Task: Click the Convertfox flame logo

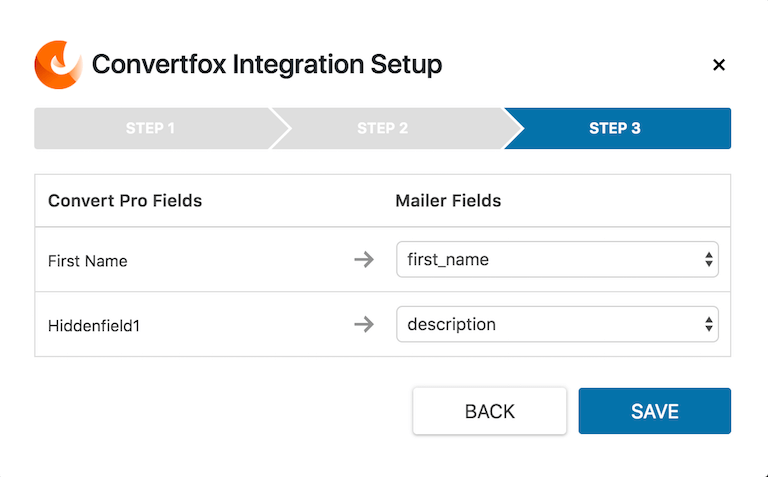Action: point(58,65)
